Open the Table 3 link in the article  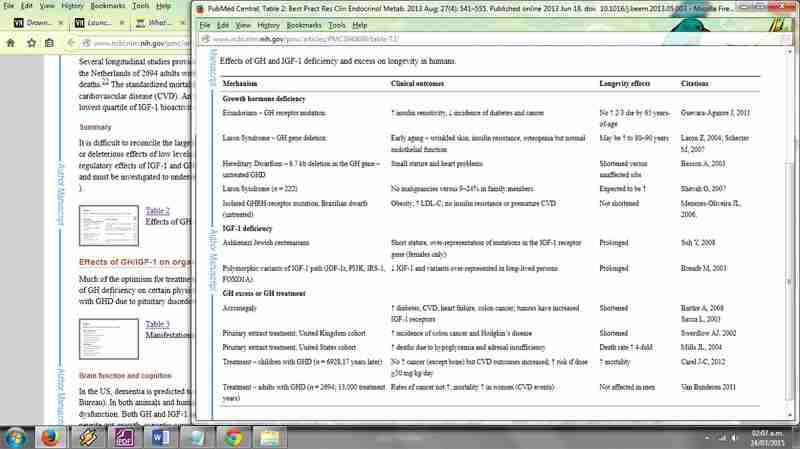(157, 324)
